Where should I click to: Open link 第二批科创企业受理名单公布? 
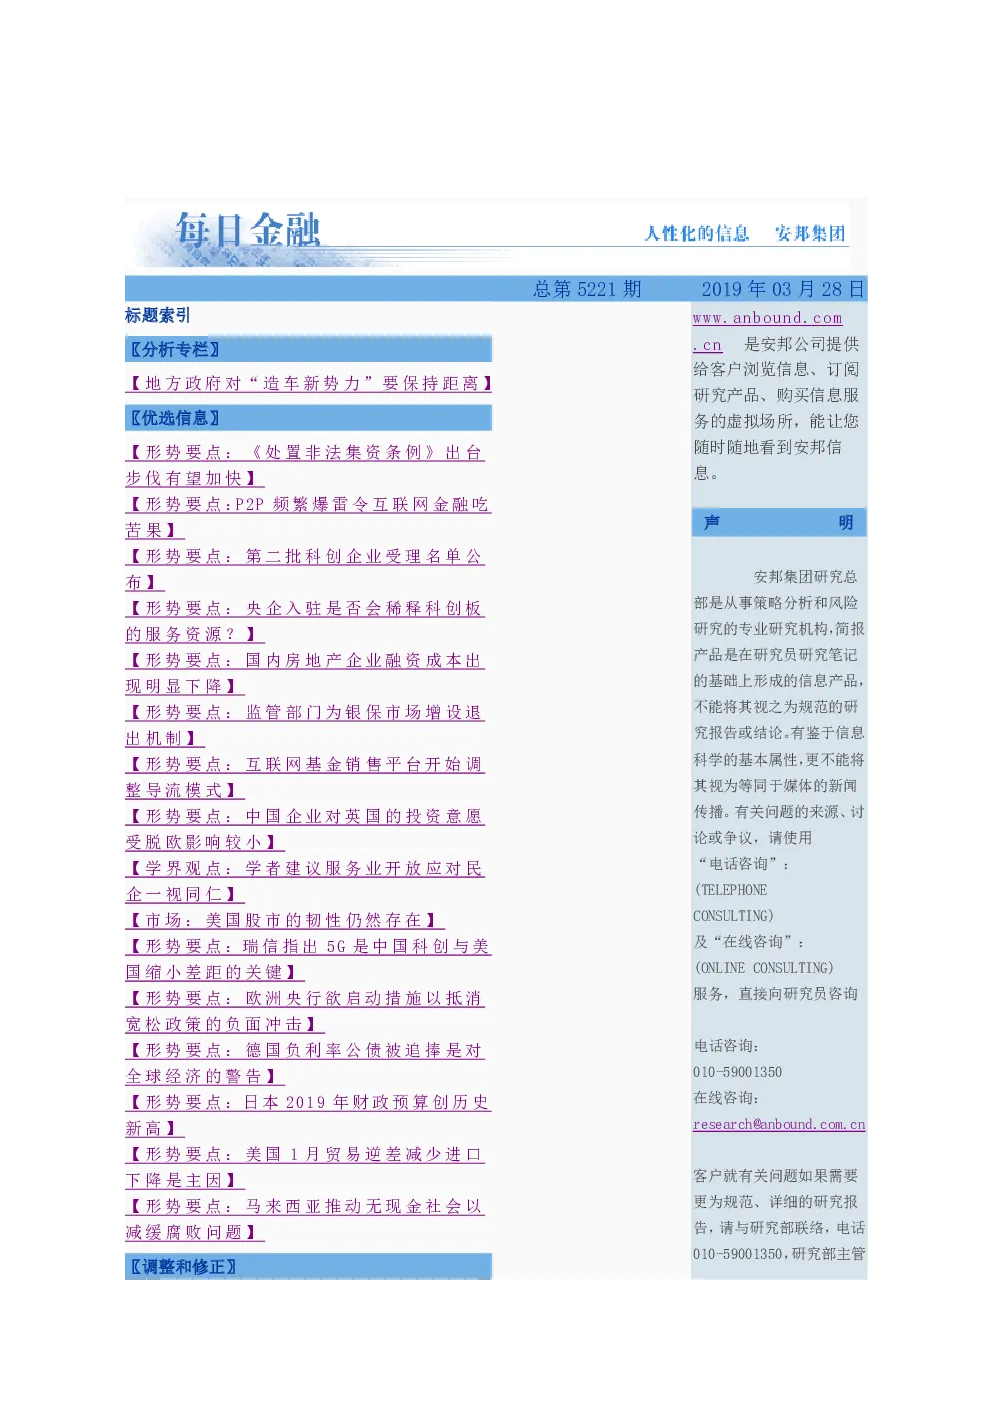point(305,570)
